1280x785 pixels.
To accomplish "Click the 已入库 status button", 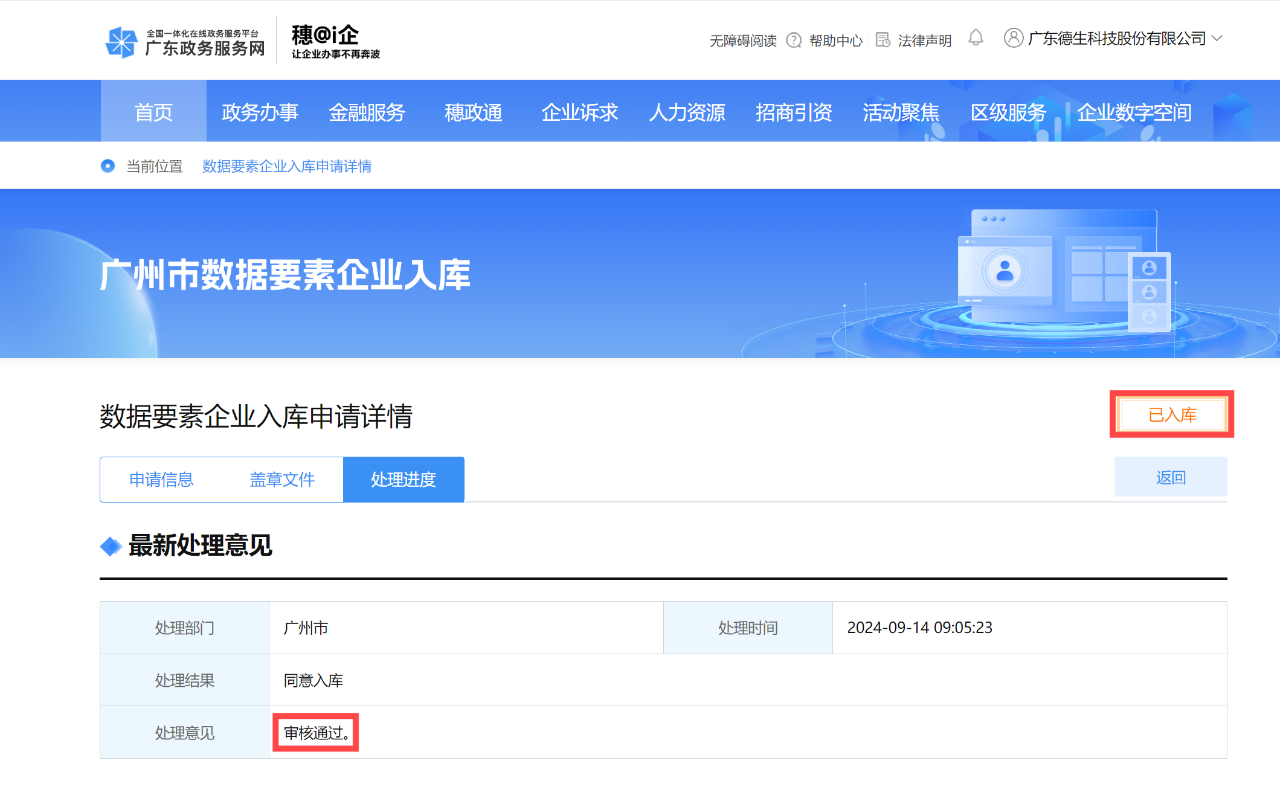I will click(1172, 415).
